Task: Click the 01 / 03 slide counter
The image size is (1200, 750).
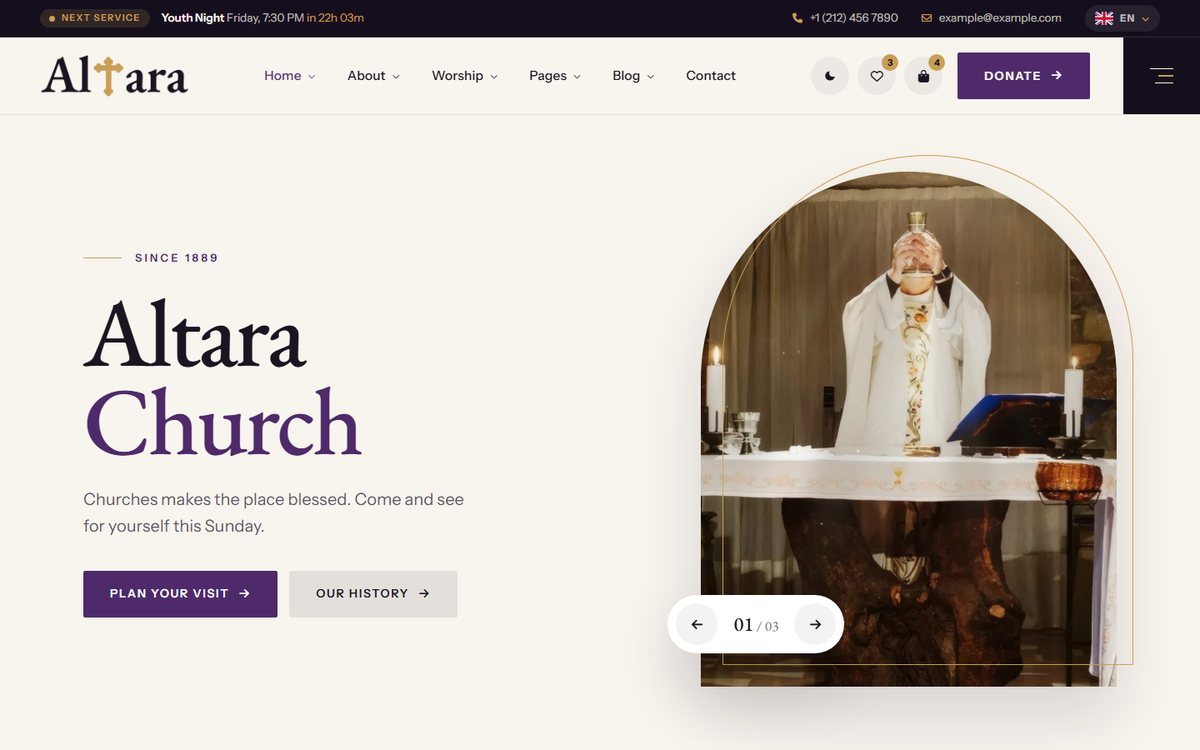Action: (756, 625)
